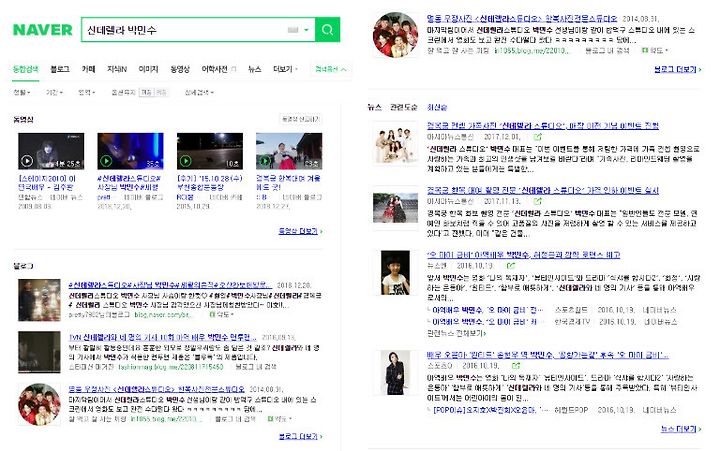Open the fashionmag blog.me URL link
Image resolution: width=720 pixels, height=451 pixels.
pyautogui.click(x=171, y=366)
